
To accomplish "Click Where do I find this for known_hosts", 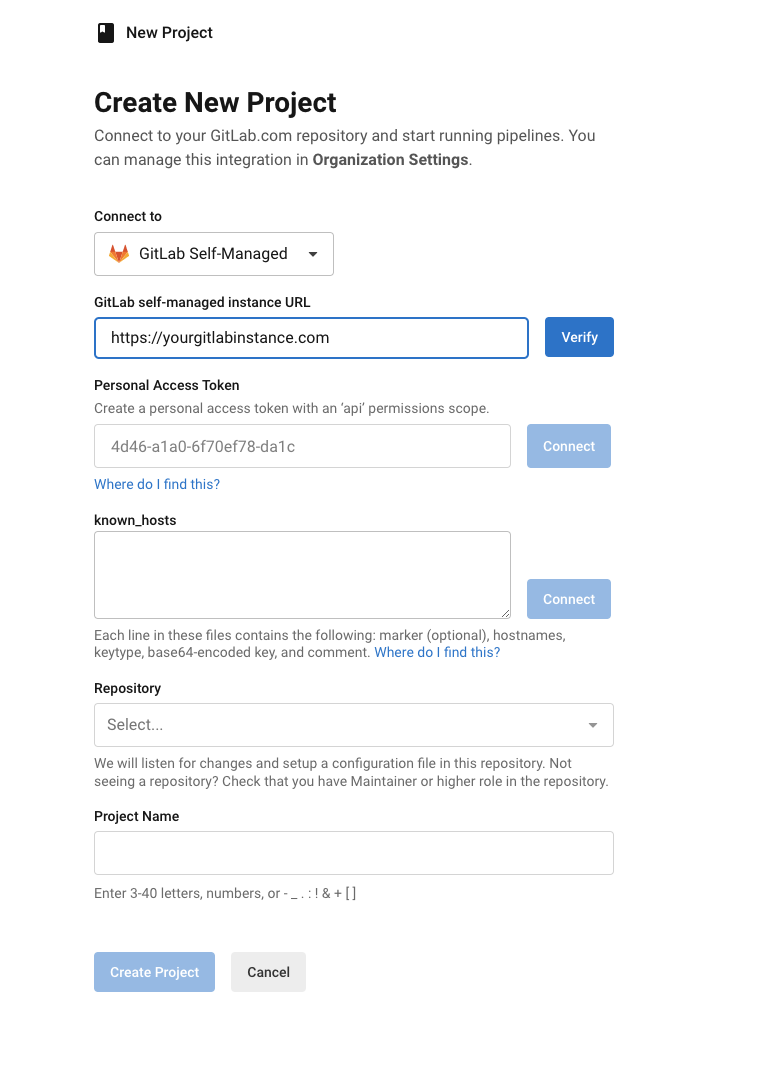I will tap(437, 652).
